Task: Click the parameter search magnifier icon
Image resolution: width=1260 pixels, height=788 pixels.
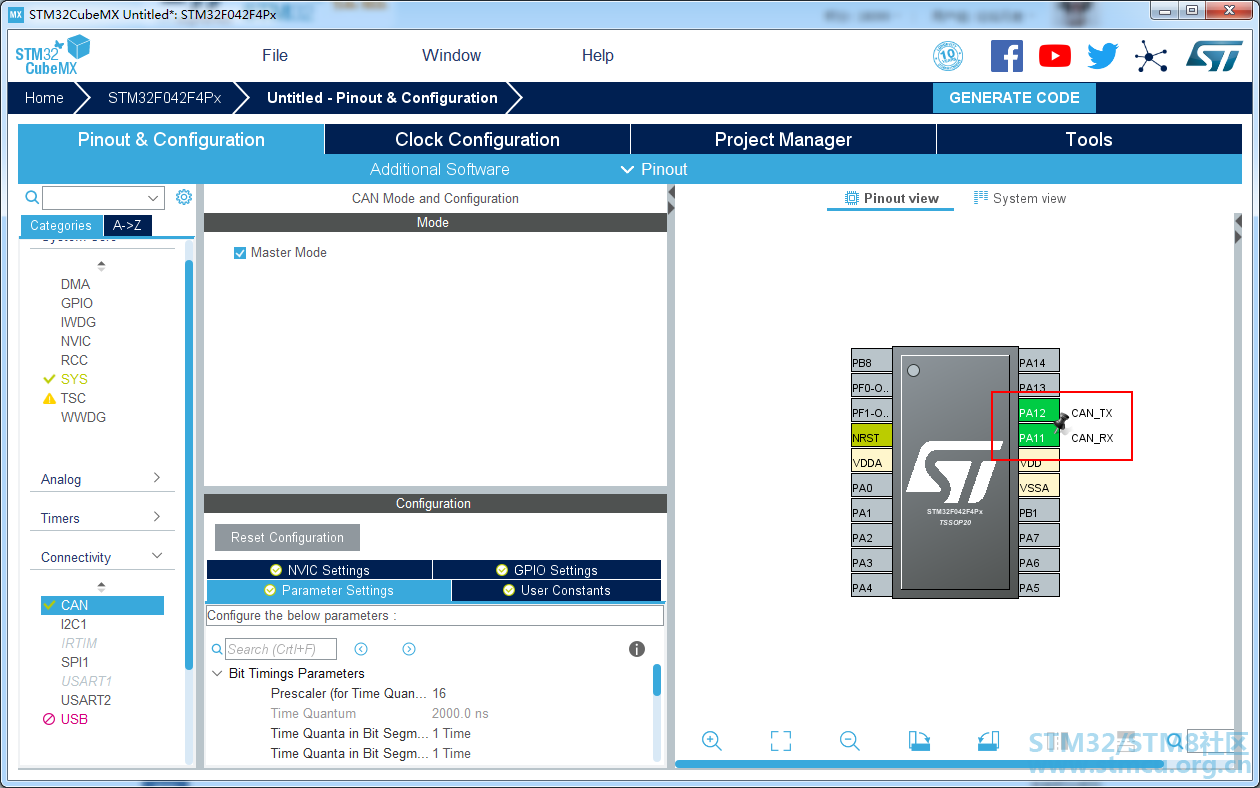Action: (218, 649)
